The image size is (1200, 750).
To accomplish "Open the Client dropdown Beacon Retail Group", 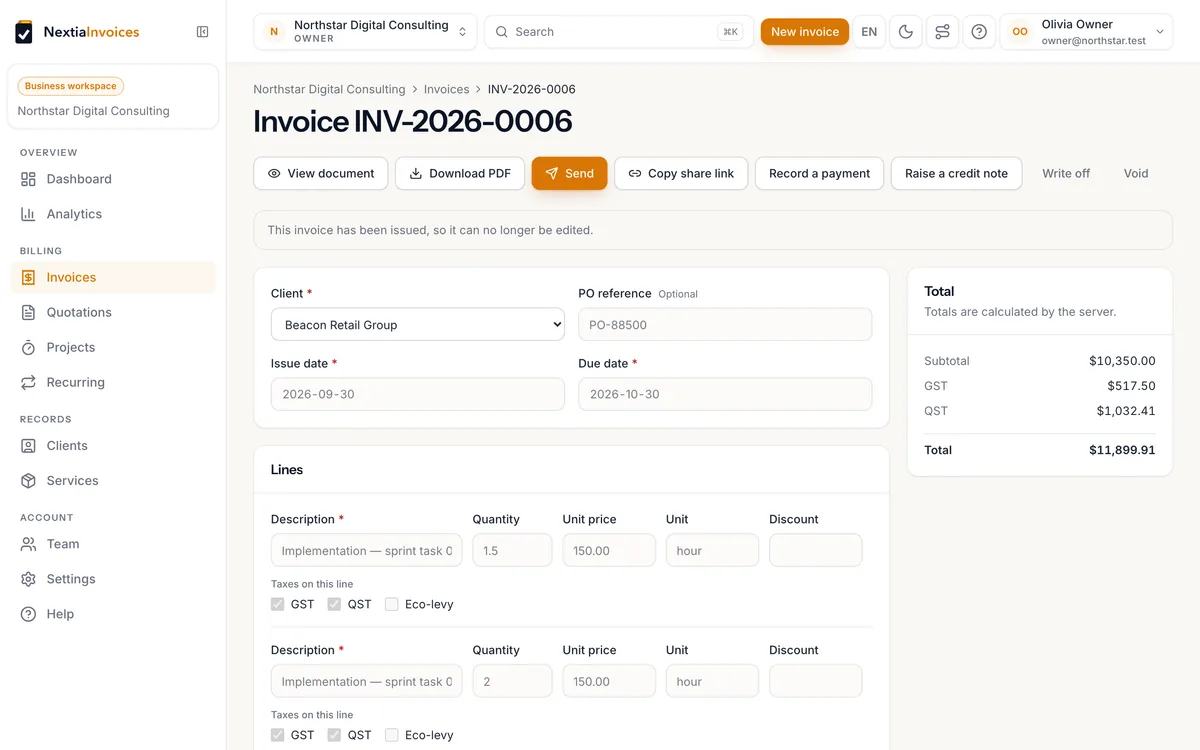I will 418,325.
